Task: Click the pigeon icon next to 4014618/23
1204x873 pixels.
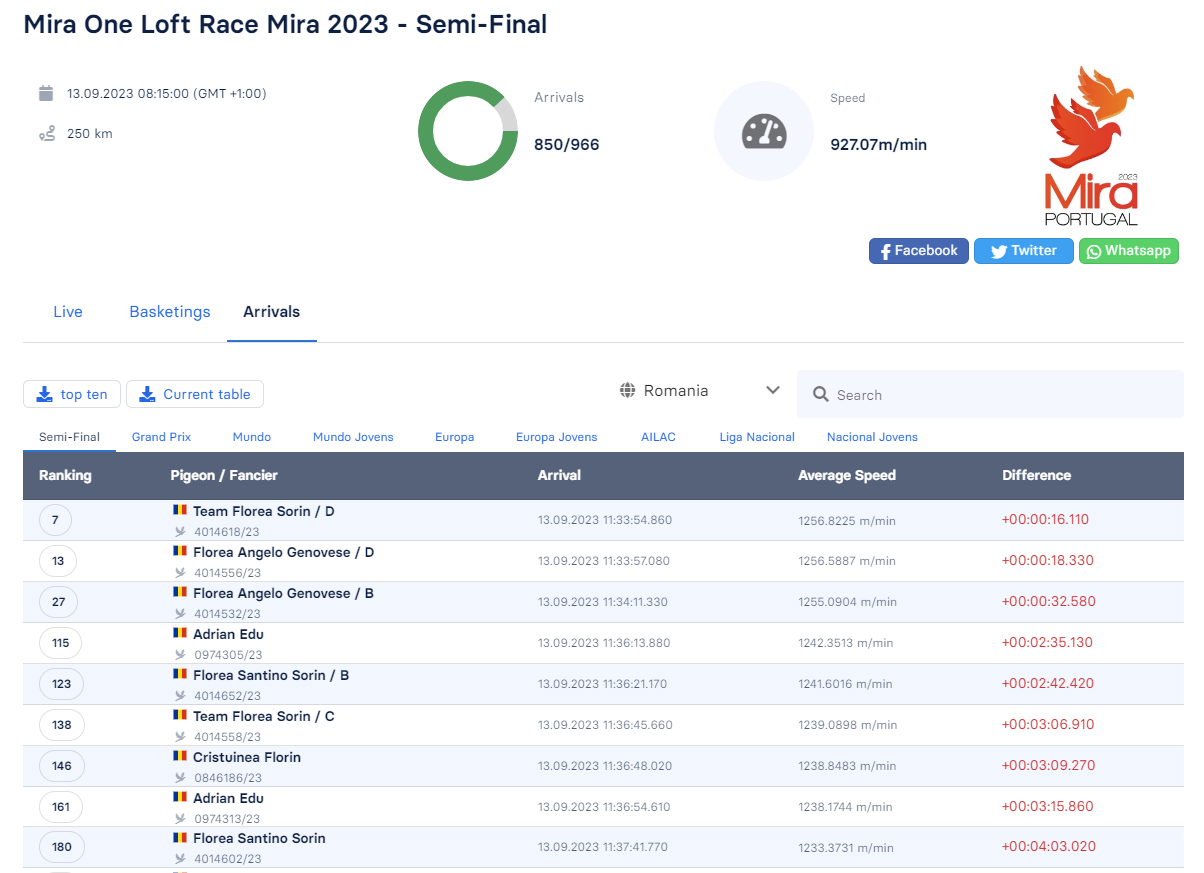Action: [180, 532]
